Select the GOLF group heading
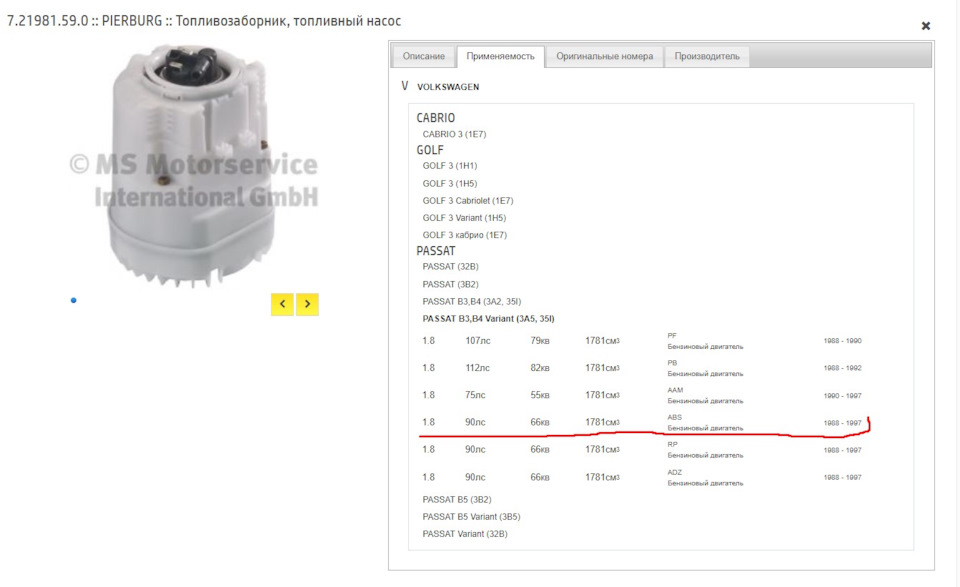The width and height of the screenshot is (960, 587). (x=430, y=150)
